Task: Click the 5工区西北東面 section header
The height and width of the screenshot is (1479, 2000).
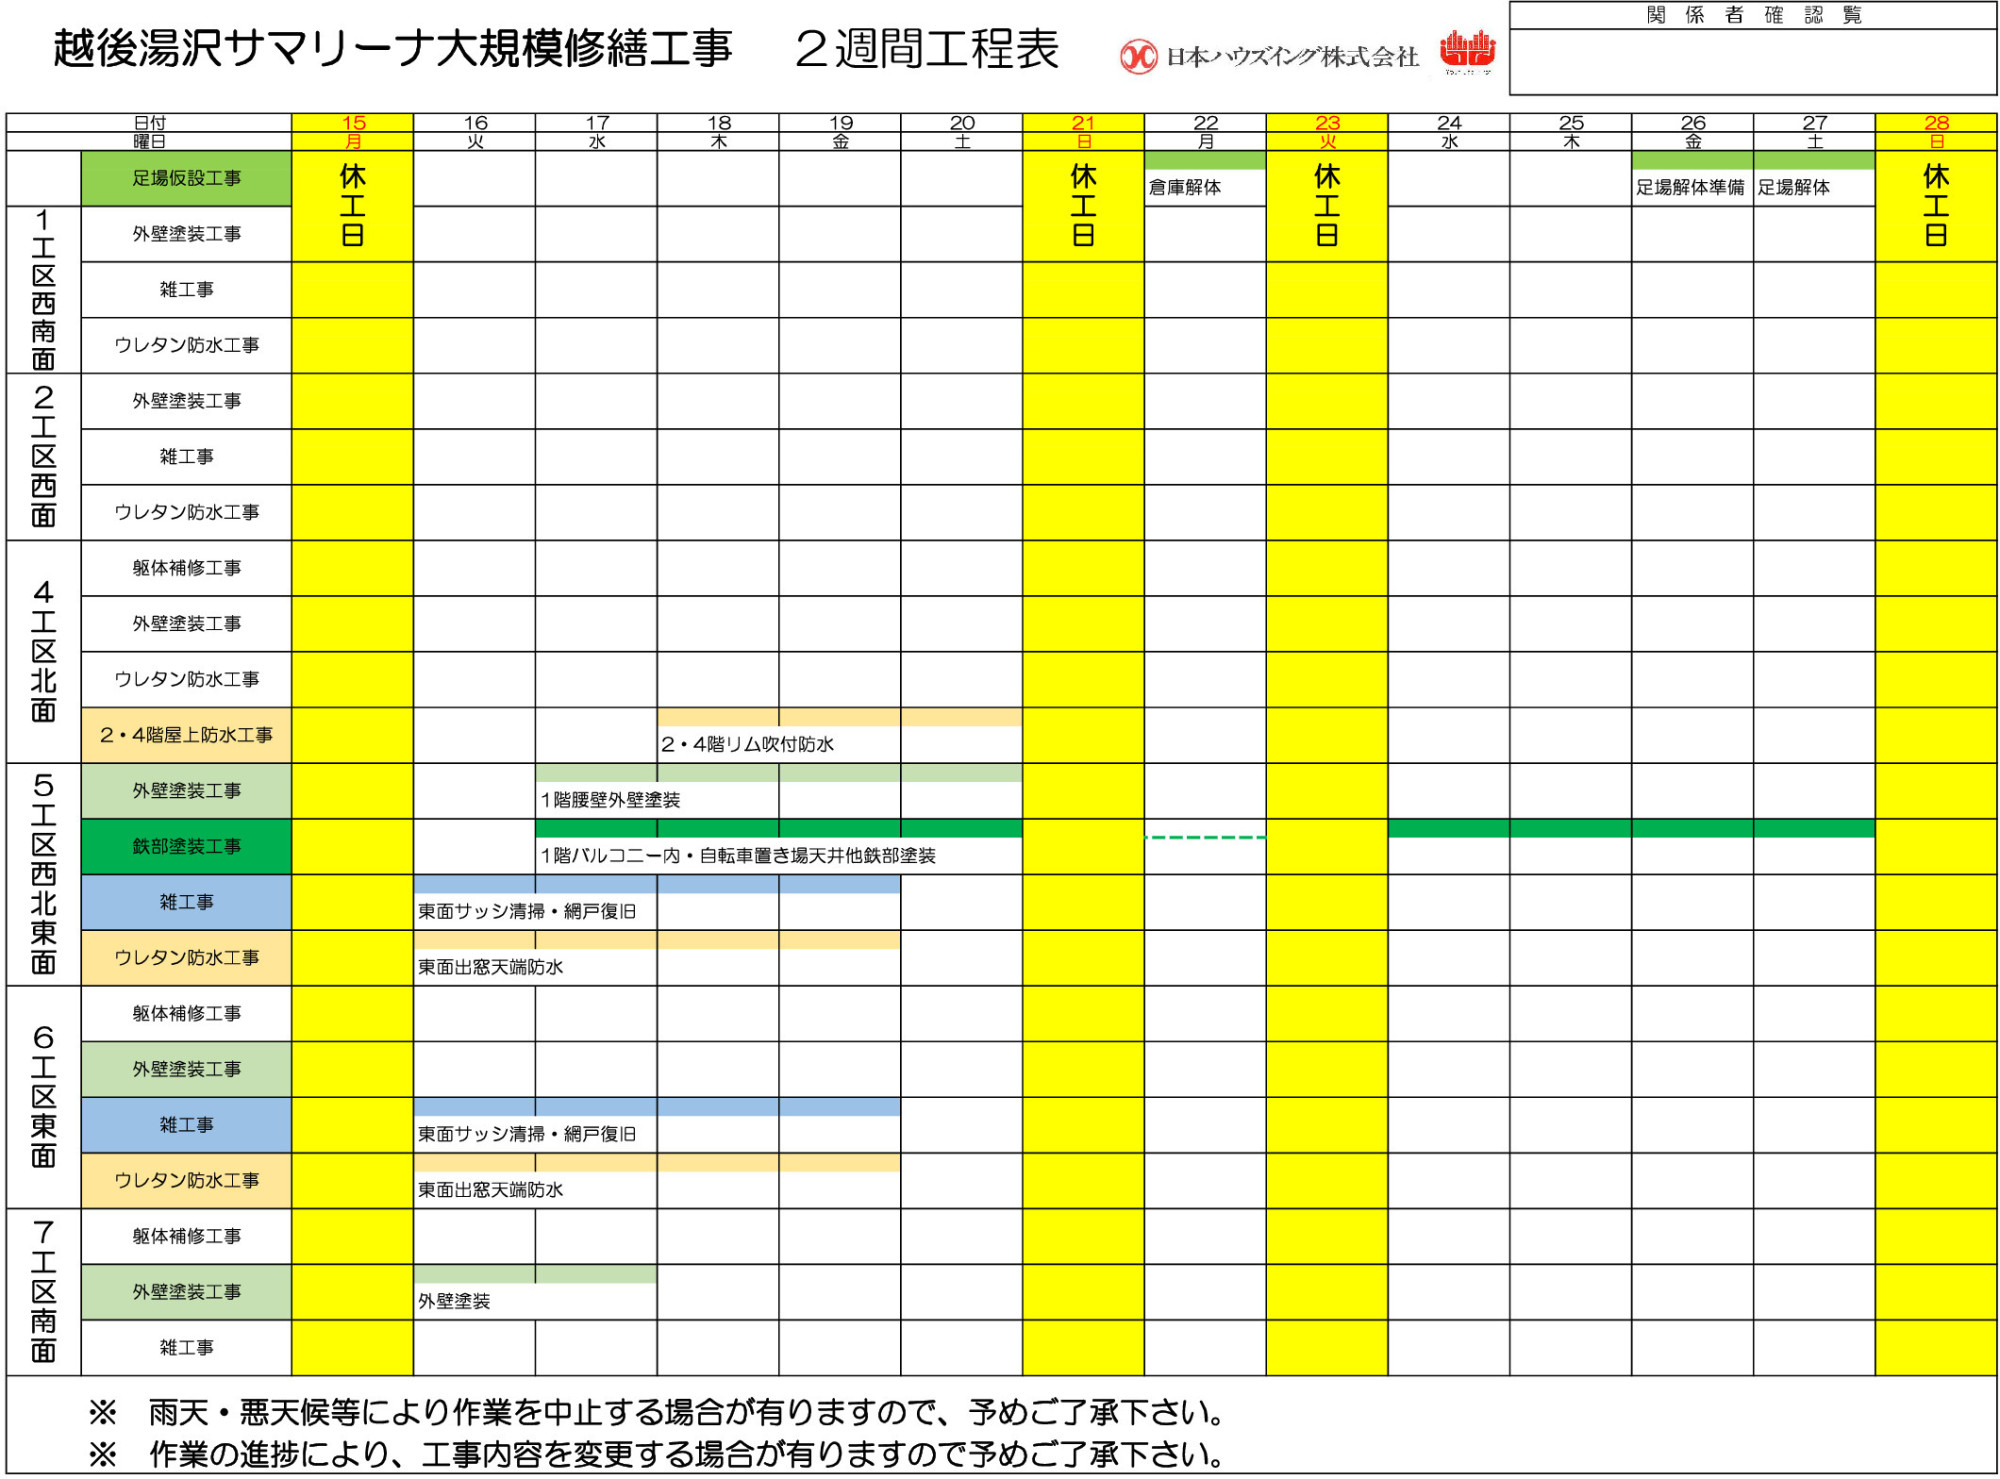Action: [x=43, y=875]
